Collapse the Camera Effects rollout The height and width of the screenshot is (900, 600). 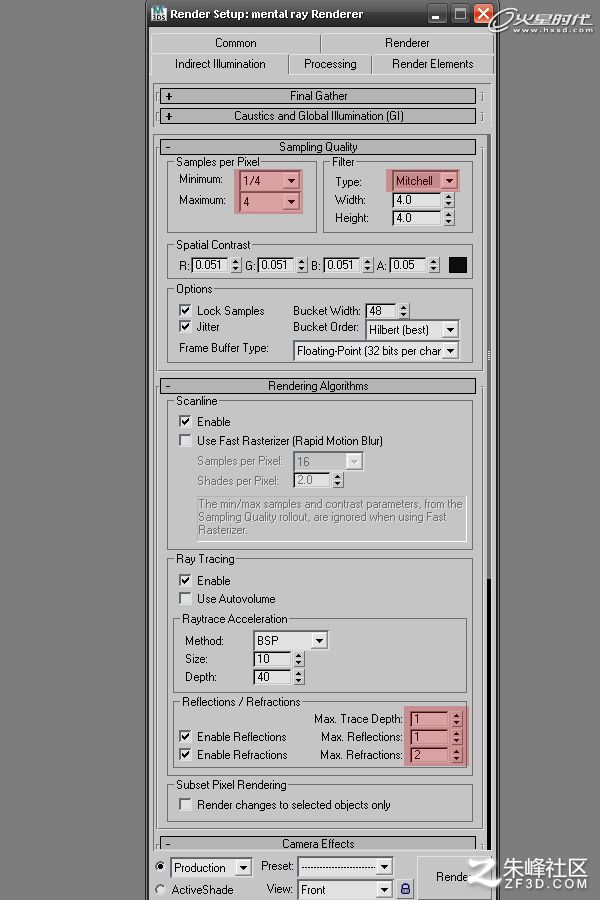318,843
